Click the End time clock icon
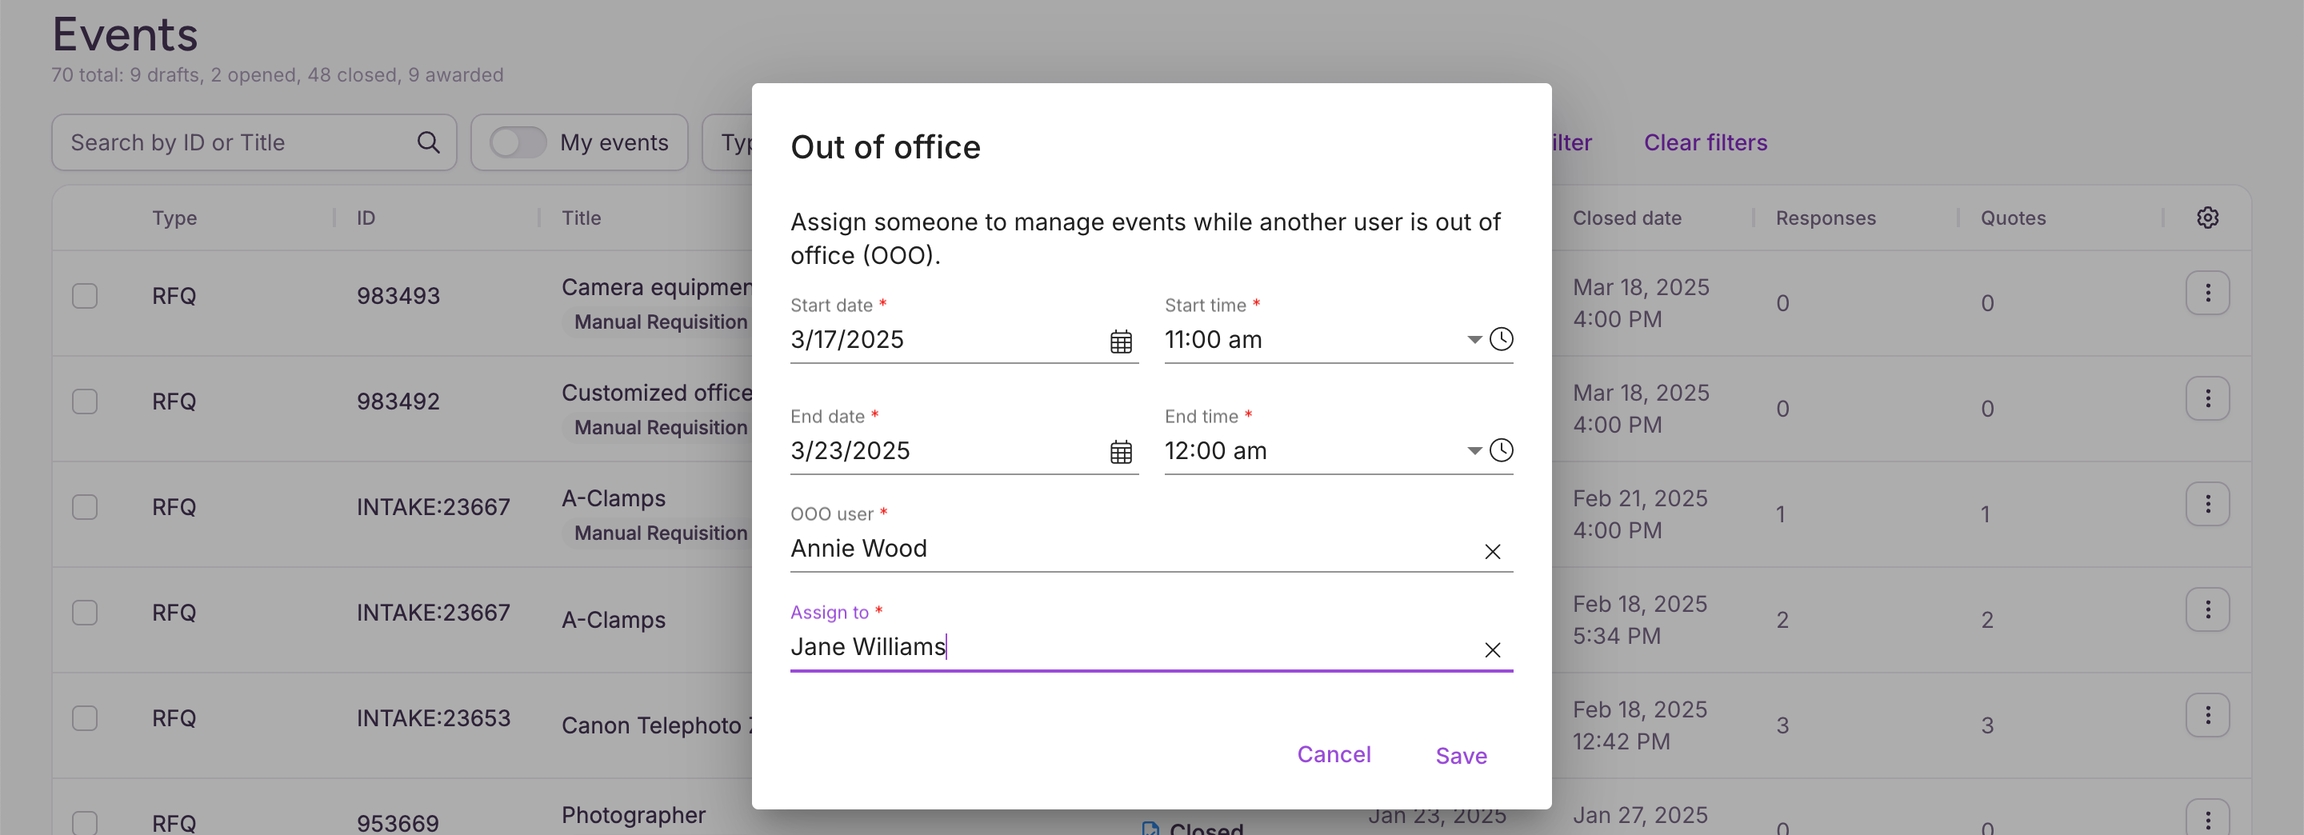Image resolution: width=2304 pixels, height=835 pixels. [x=1501, y=451]
